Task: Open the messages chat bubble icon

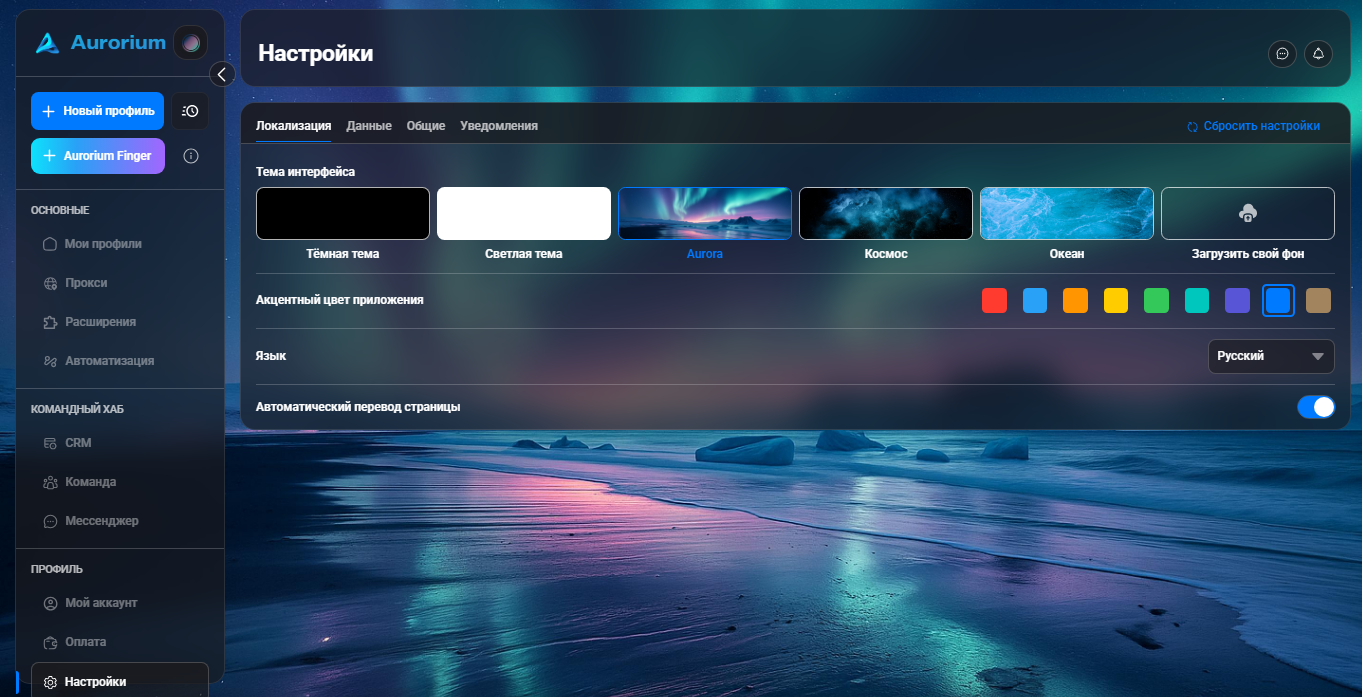Action: click(x=1282, y=54)
